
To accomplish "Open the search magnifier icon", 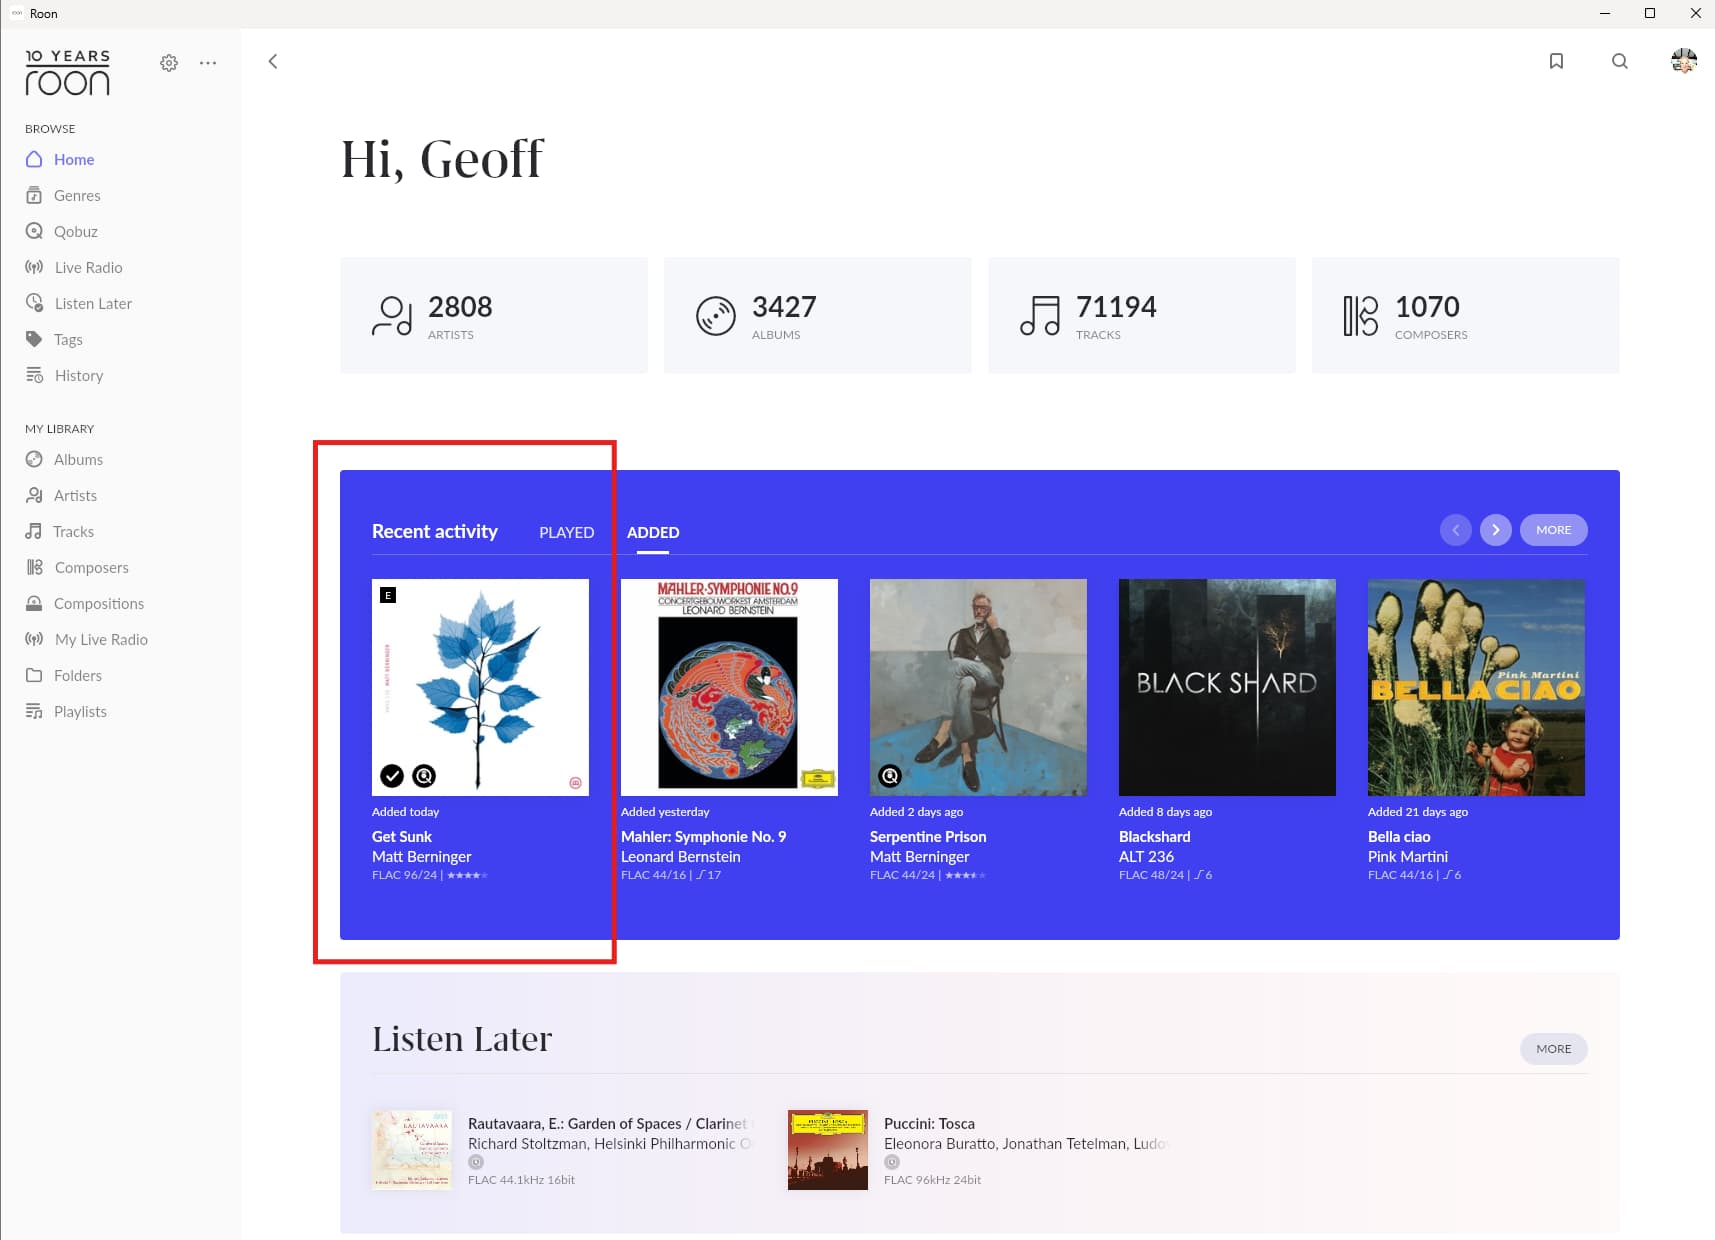I will click(1620, 61).
